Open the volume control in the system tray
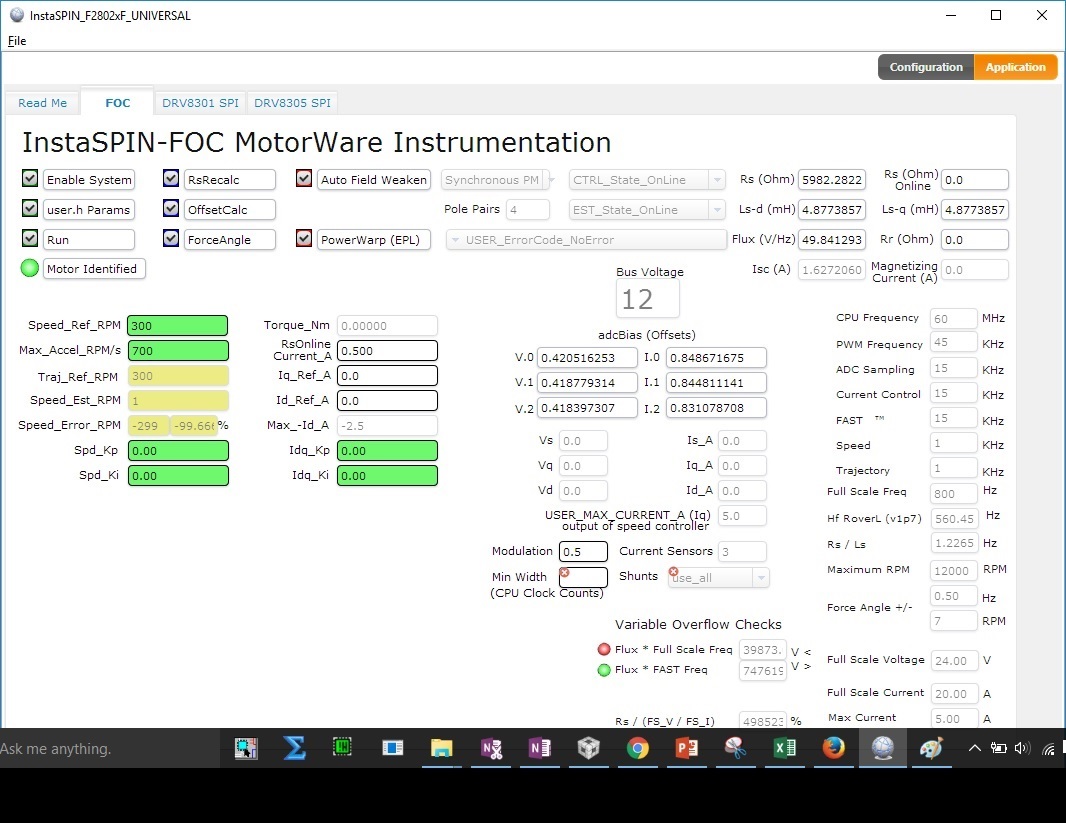 point(1022,748)
